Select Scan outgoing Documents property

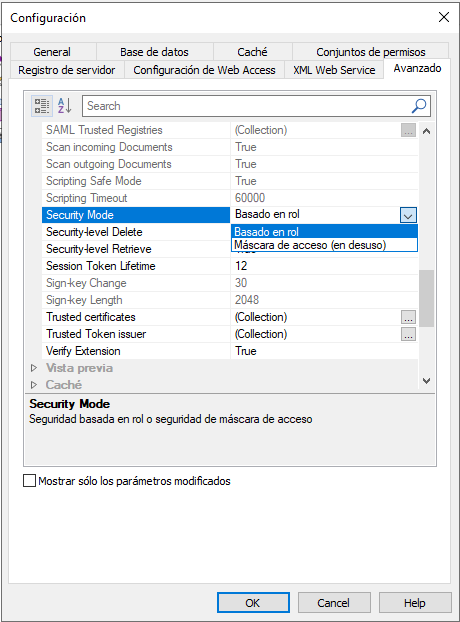[136, 164]
